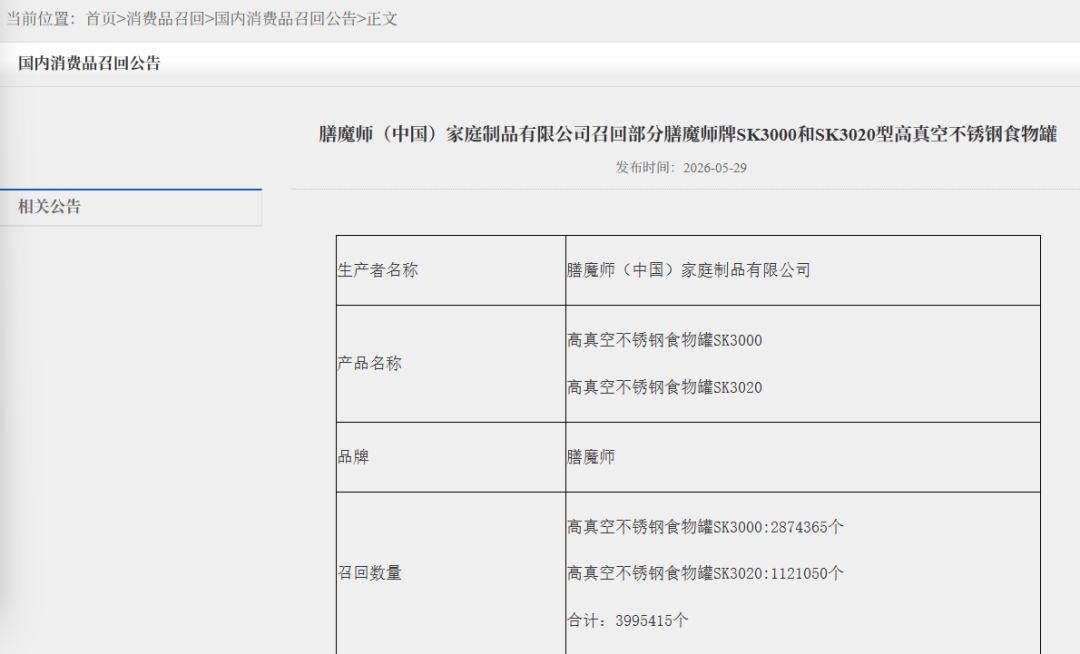Click the 品牌 label cell
1080x654 pixels.
450,457
